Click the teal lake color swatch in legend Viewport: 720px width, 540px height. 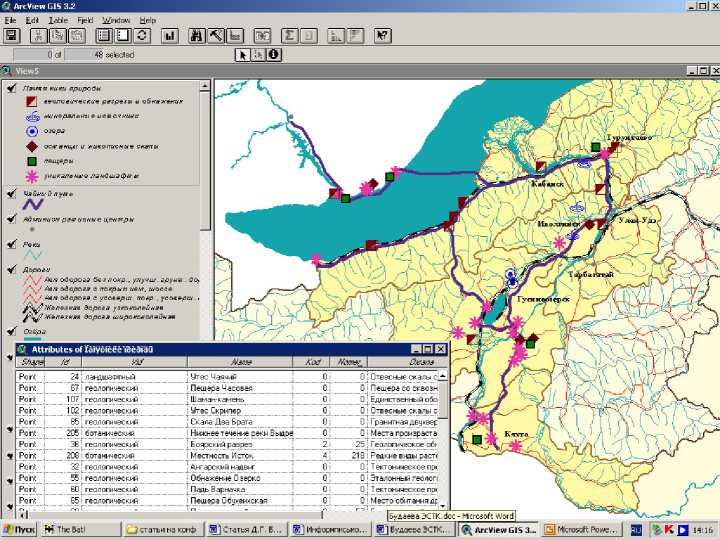(32, 340)
